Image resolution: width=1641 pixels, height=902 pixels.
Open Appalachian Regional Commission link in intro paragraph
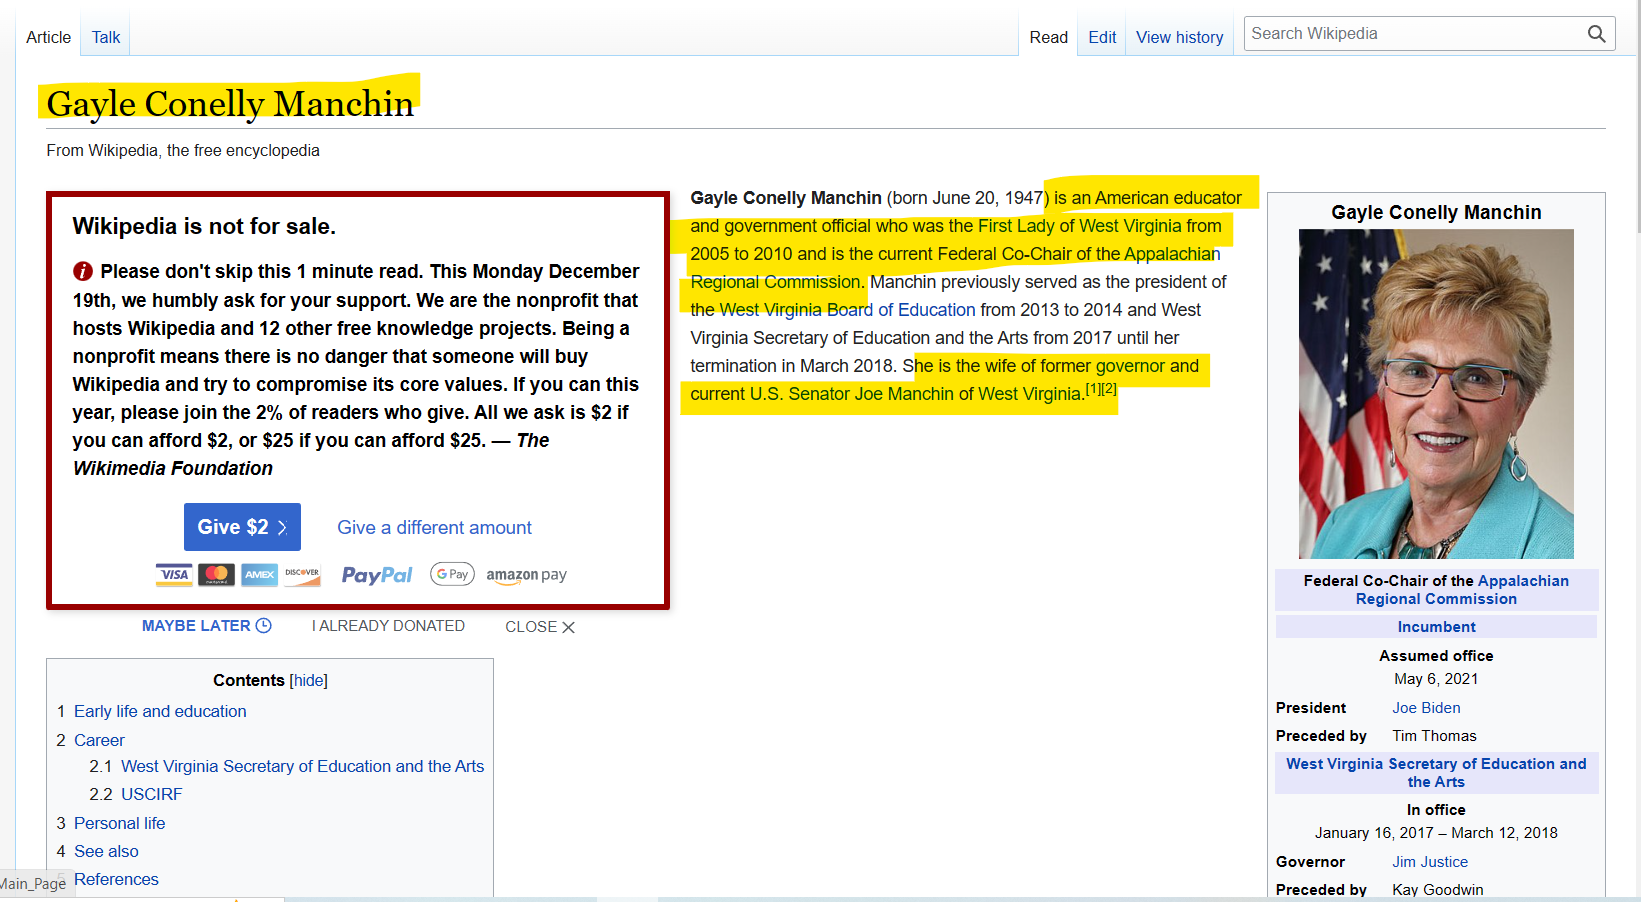tap(955, 268)
